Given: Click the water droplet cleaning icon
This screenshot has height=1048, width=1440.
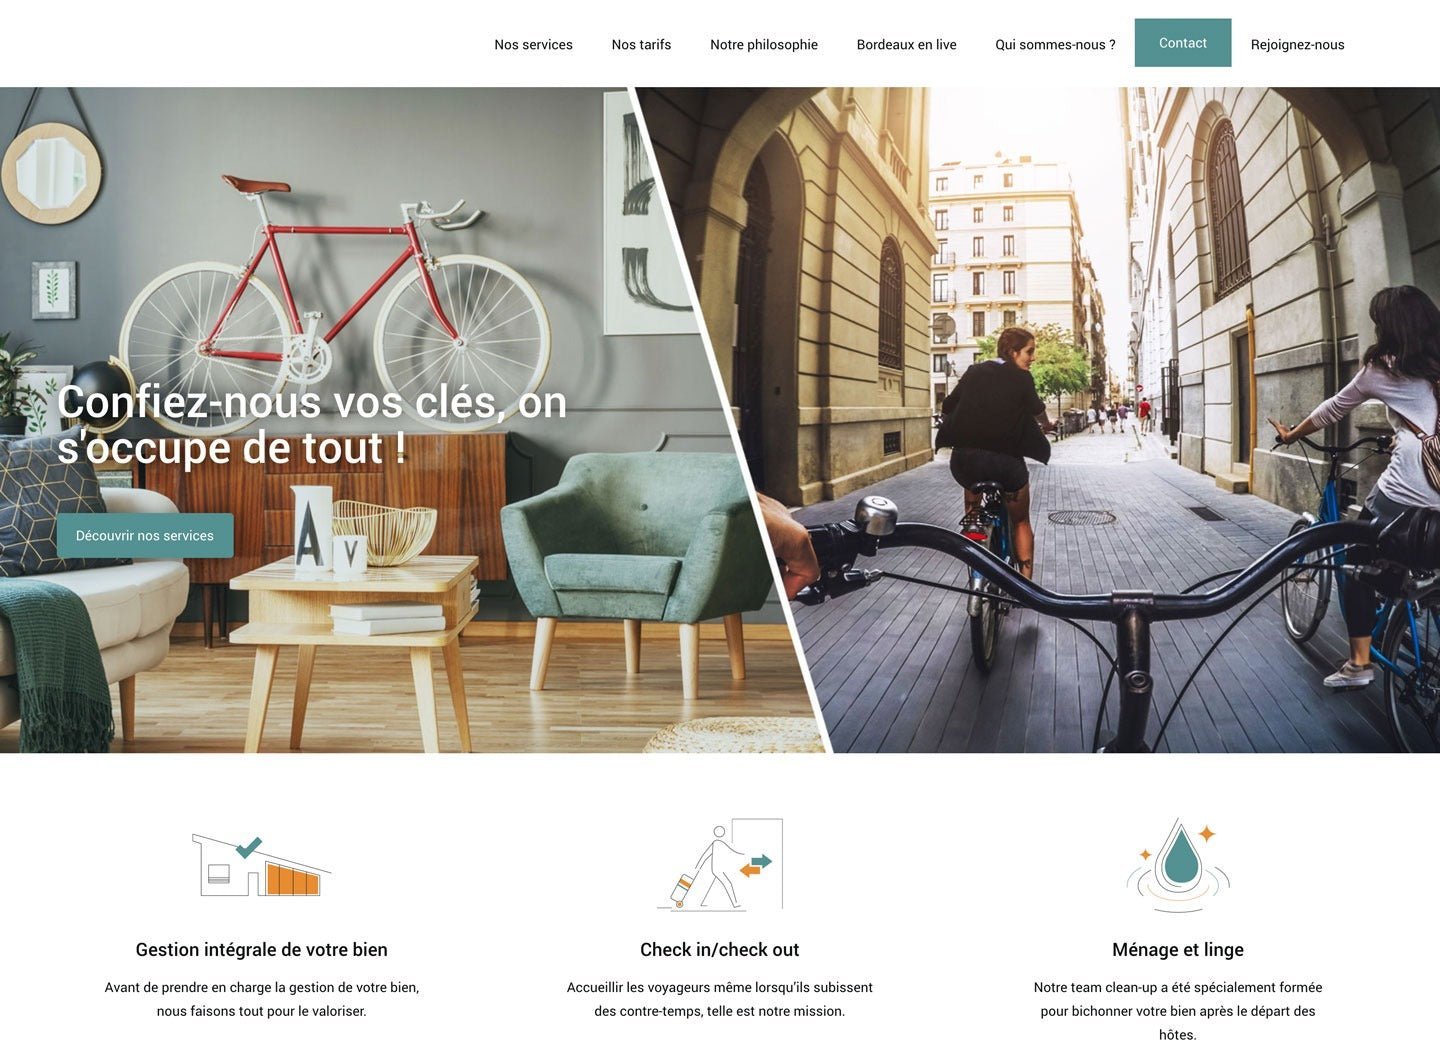Looking at the screenshot, I should click(1178, 865).
